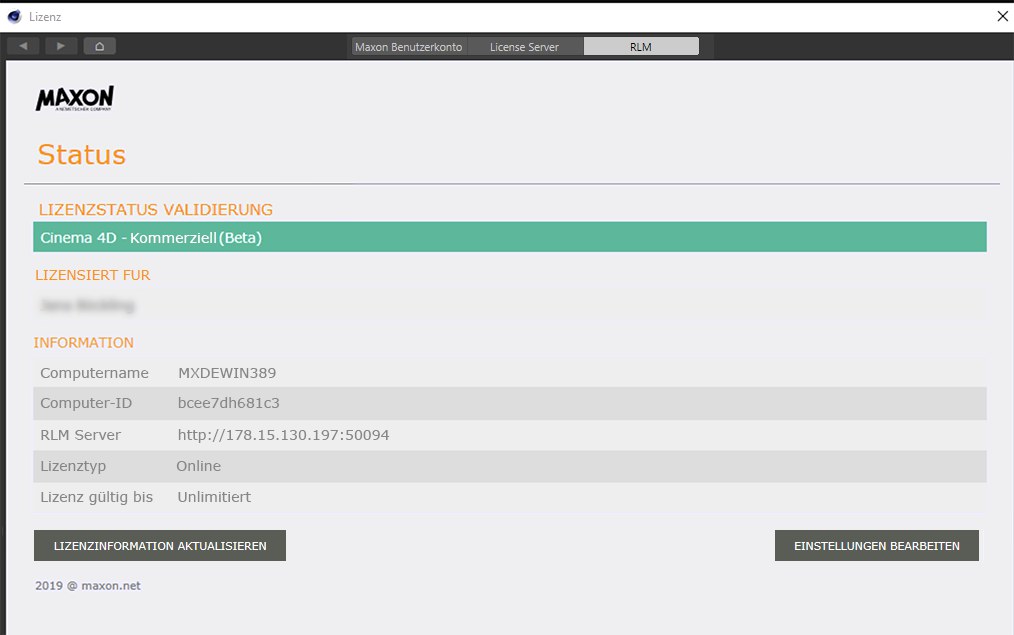Click the back navigation arrow
The width and height of the screenshot is (1014, 635).
[x=23, y=46]
